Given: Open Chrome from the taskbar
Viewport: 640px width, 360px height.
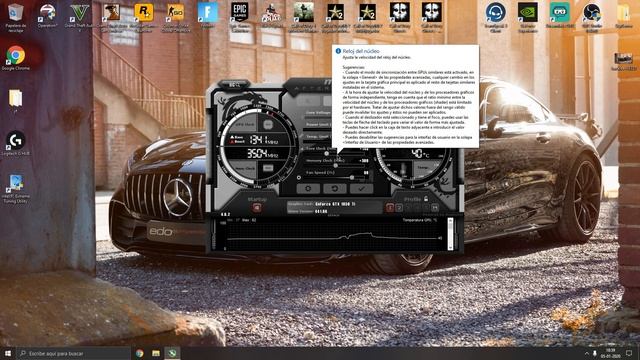Looking at the screenshot, I should pyautogui.click(x=140, y=353).
